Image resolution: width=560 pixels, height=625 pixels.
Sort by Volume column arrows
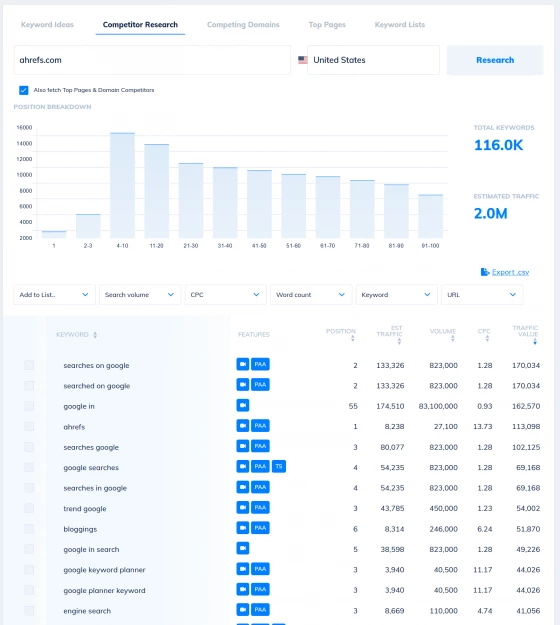(x=452, y=338)
